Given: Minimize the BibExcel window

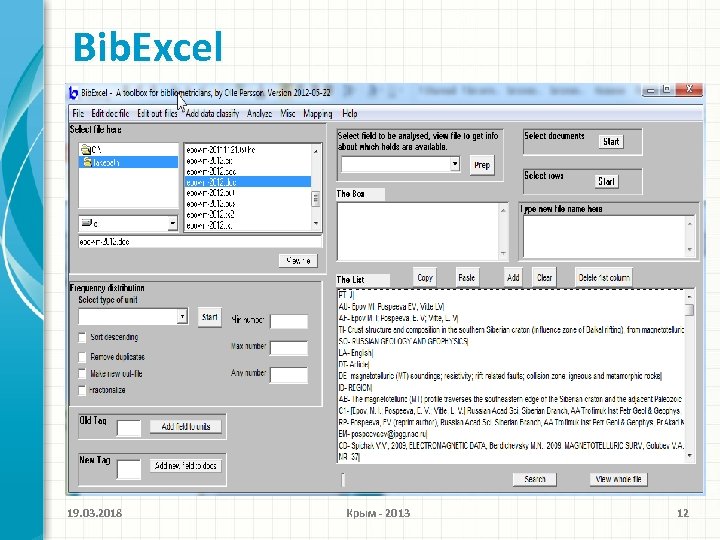Looking at the screenshot, I should pyautogui.click(x=650, y=90).
